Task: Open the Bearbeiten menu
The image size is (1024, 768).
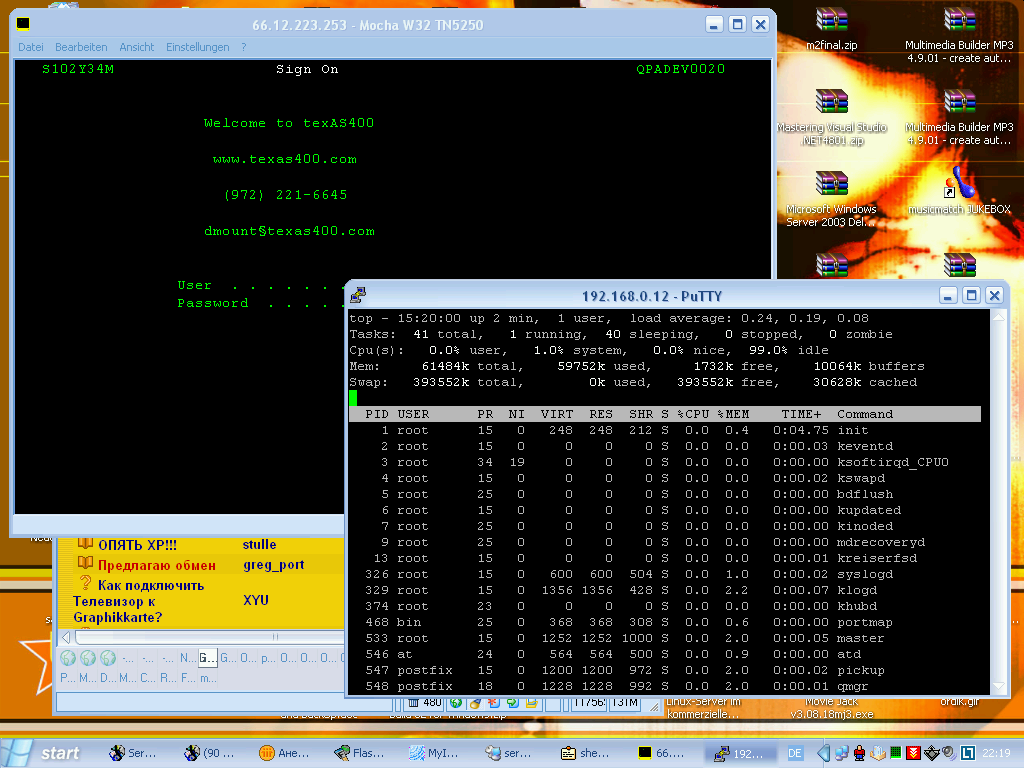Action: (x=81, y=47)
